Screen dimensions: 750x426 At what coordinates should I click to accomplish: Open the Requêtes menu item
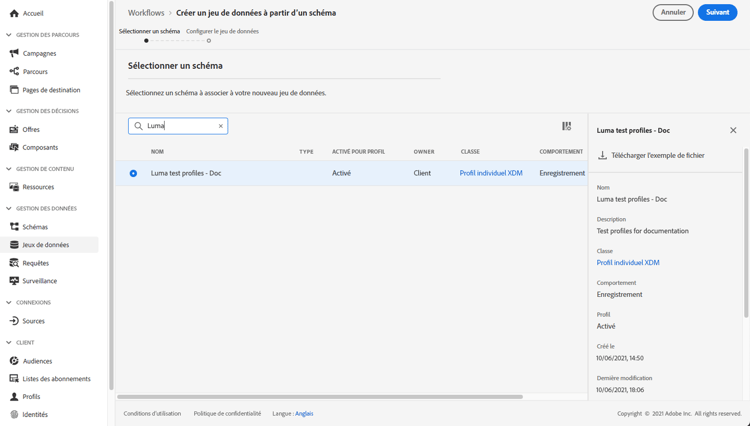(35, 263)
